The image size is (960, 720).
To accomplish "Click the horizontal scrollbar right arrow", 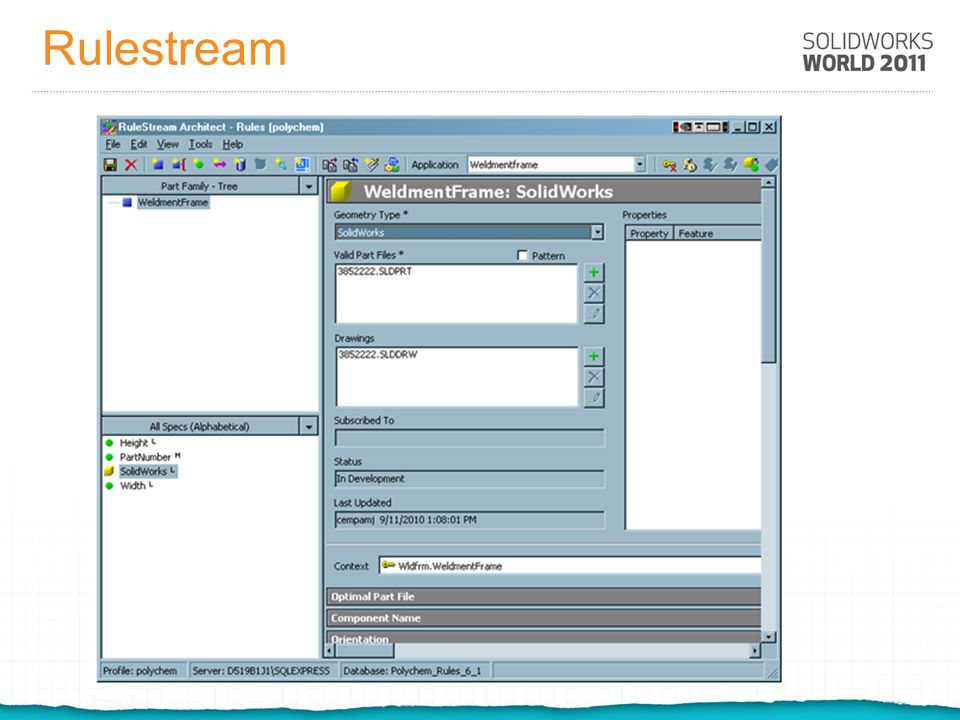I will pos(755,650).
